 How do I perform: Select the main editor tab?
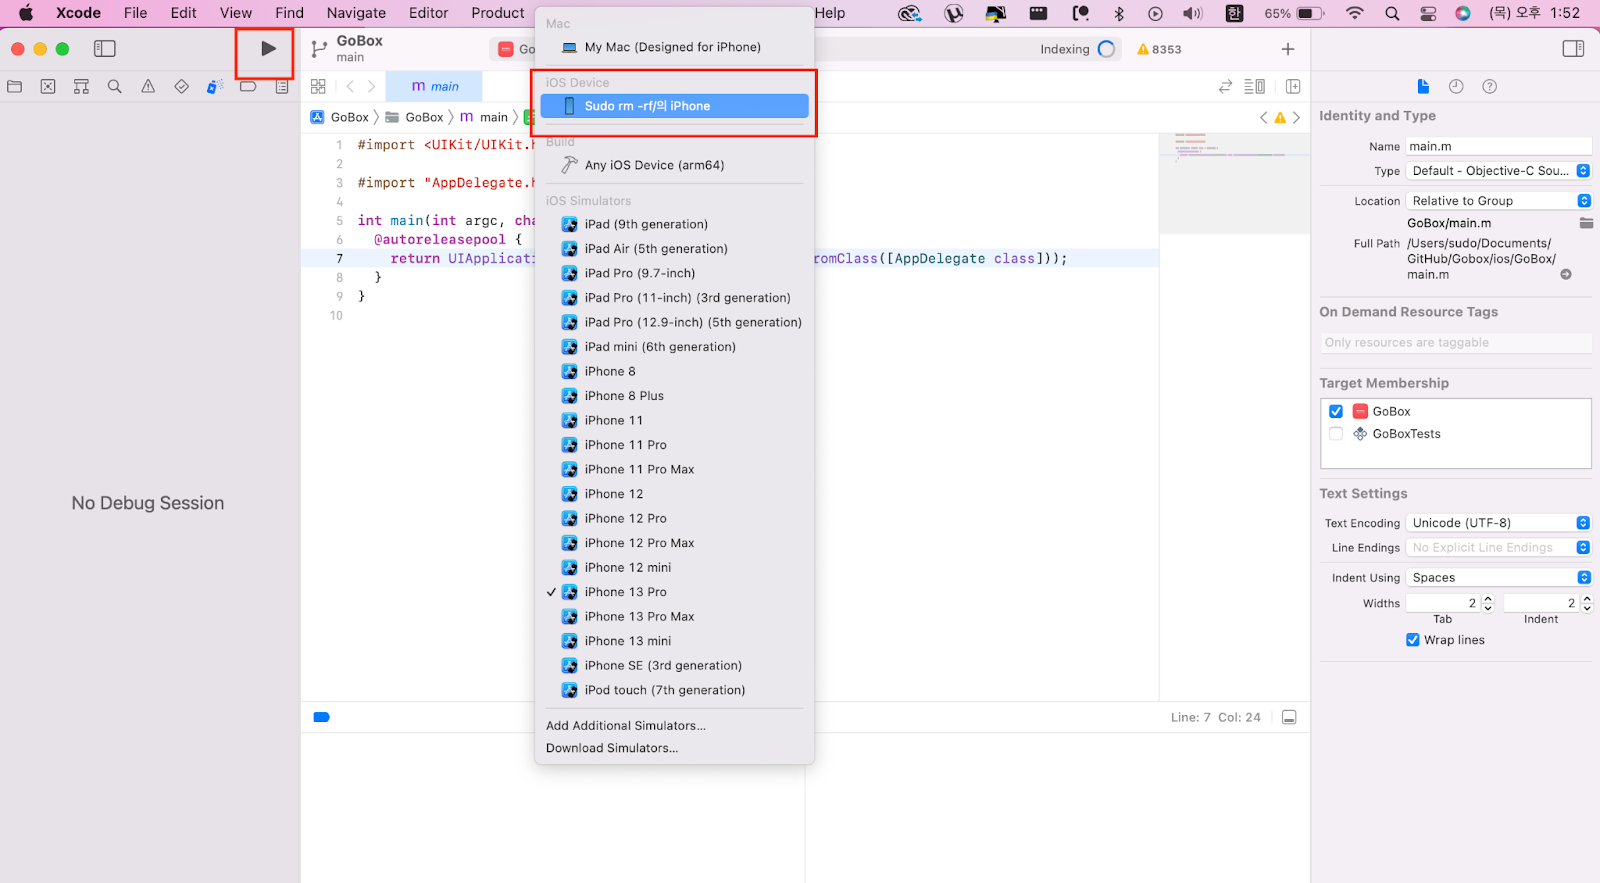click(x=434, y=87)
